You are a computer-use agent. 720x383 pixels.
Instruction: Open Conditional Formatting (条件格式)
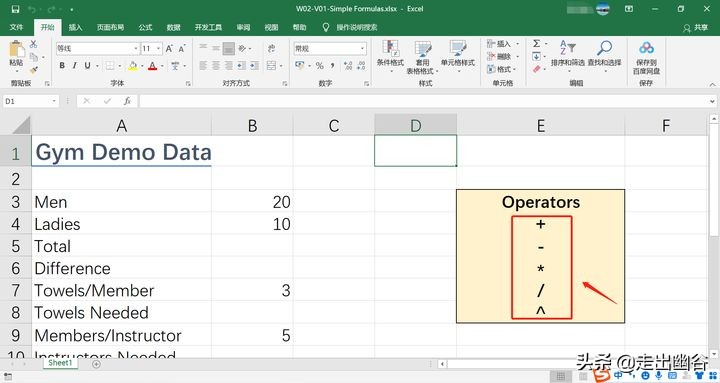[x=390, y=56]
